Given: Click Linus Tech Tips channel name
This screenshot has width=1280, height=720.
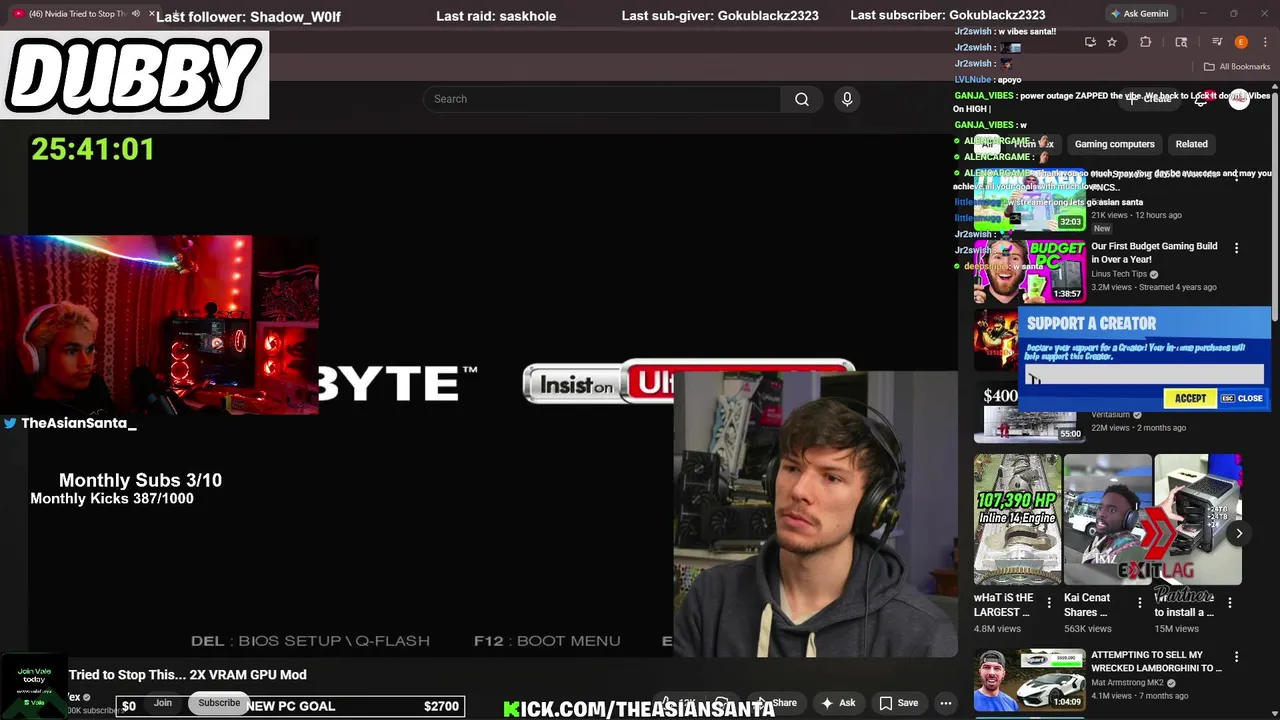Looking at the screenshot, I should point(1119,274).
